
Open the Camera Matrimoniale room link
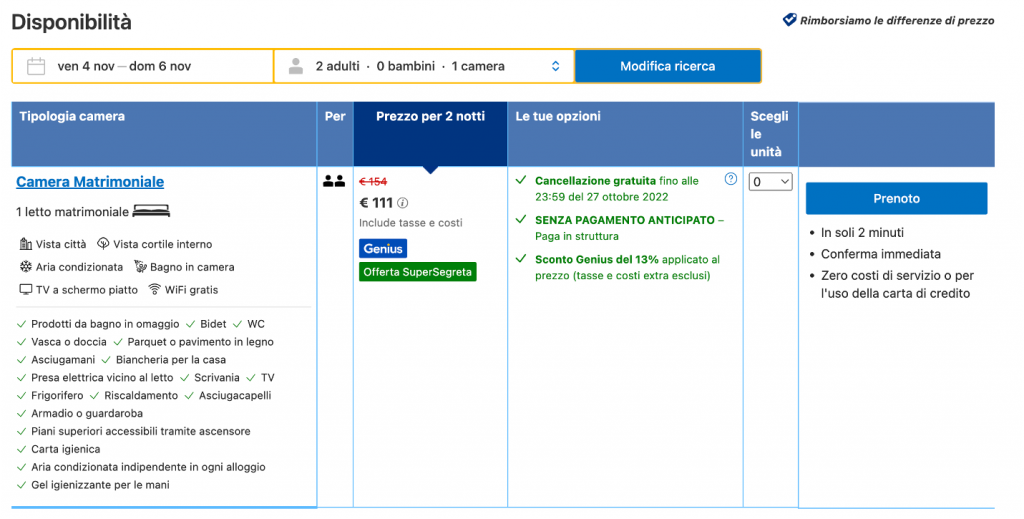pyautogui.click(x=90, y=182)
